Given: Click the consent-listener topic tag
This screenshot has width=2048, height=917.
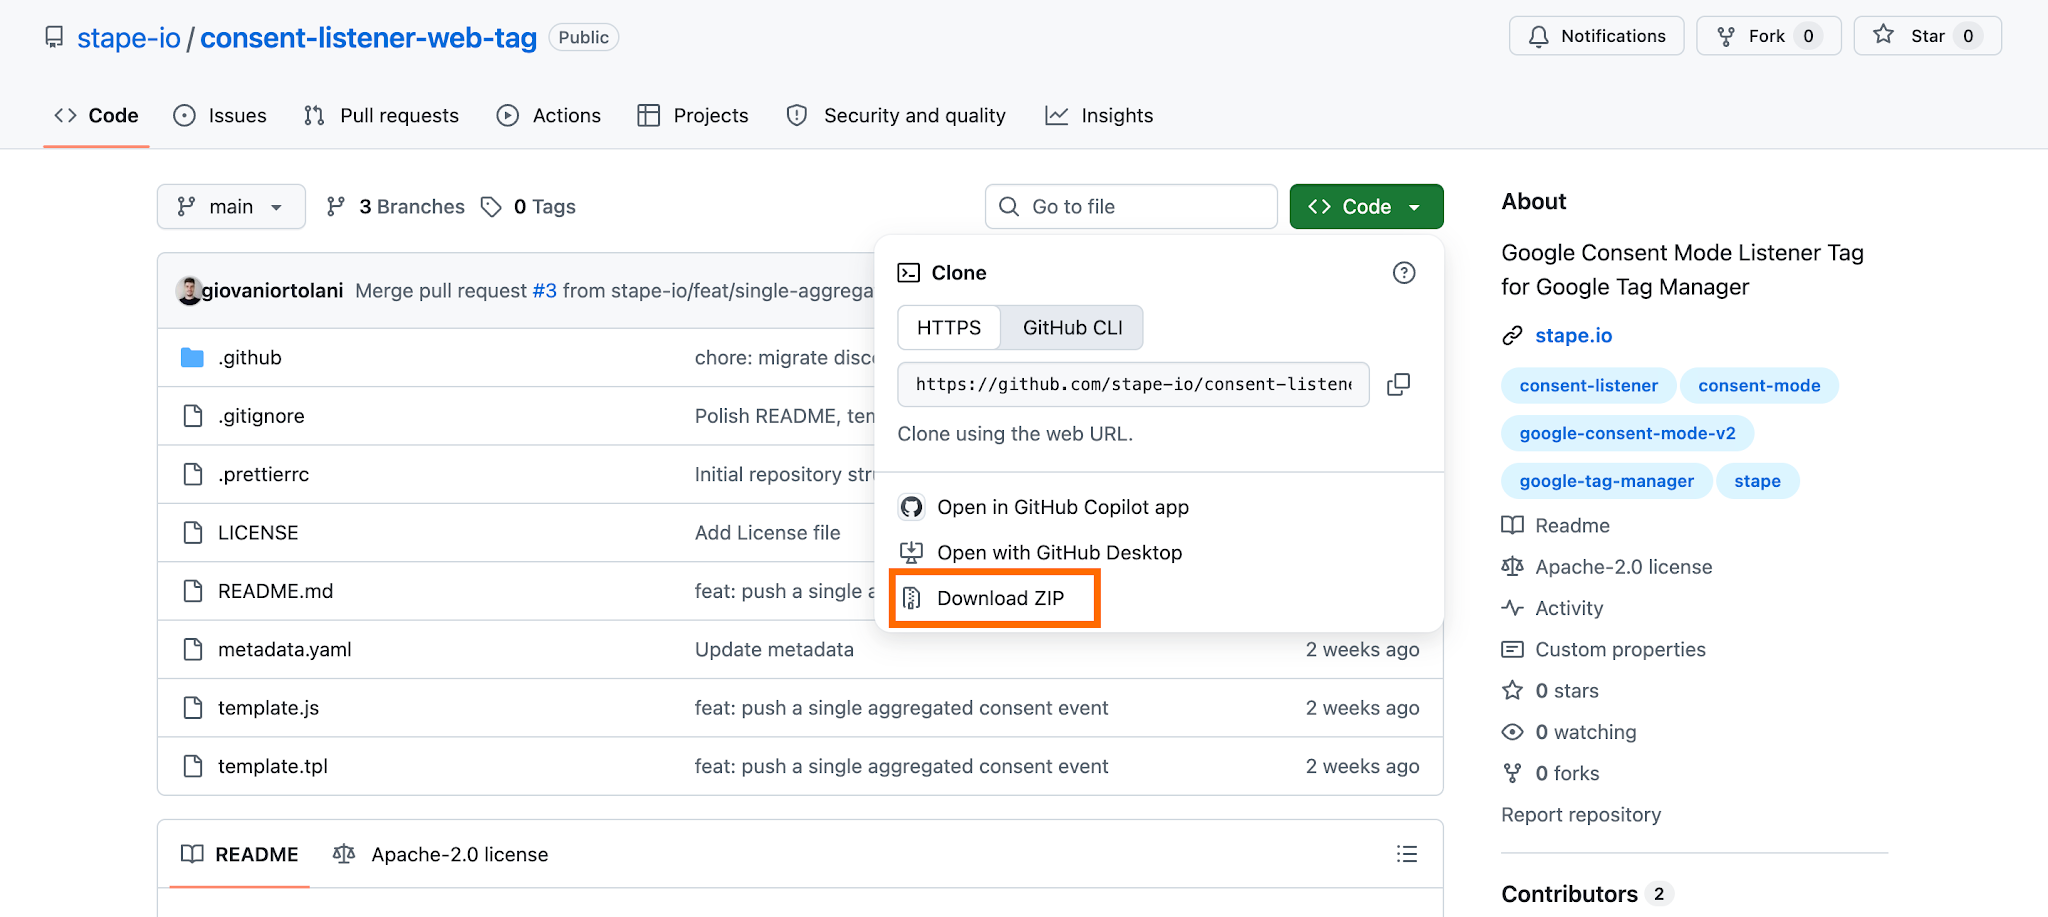Looking at the screenshot, I should tap(1589, 386).
